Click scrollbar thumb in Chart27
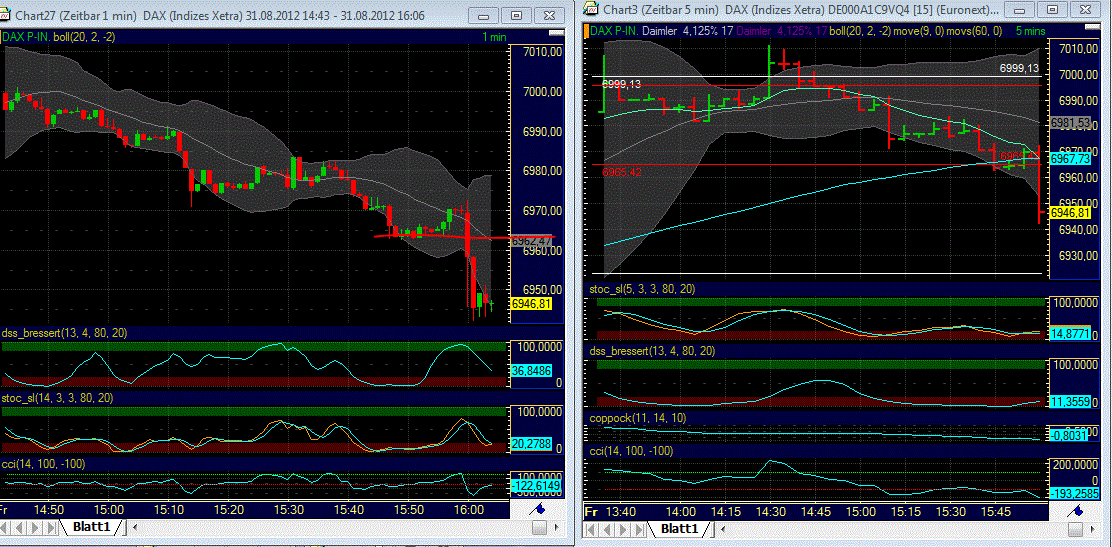 [x=539, y=527]
